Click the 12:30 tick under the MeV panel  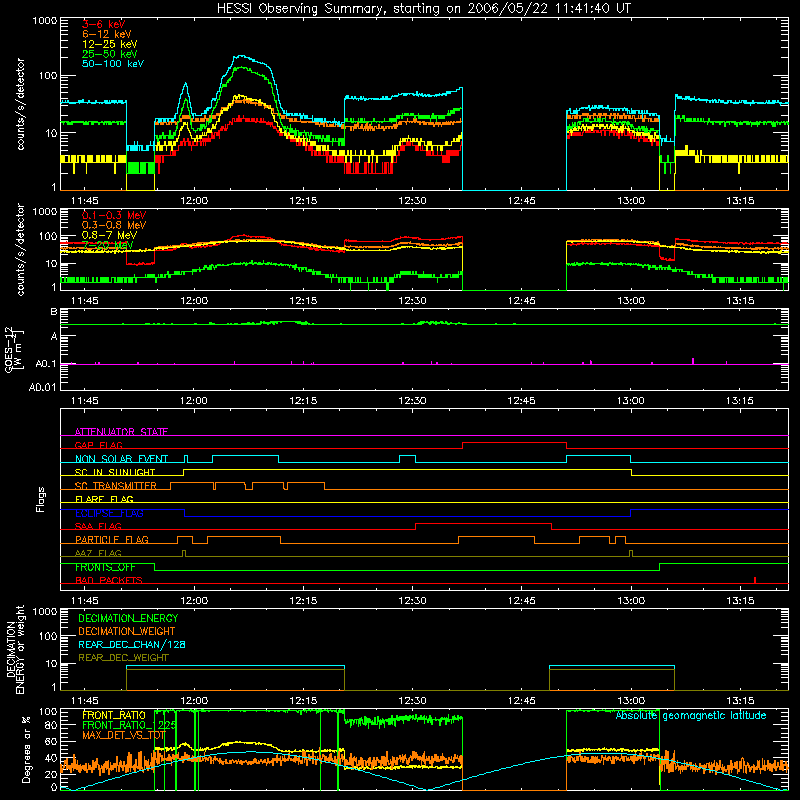412,301
